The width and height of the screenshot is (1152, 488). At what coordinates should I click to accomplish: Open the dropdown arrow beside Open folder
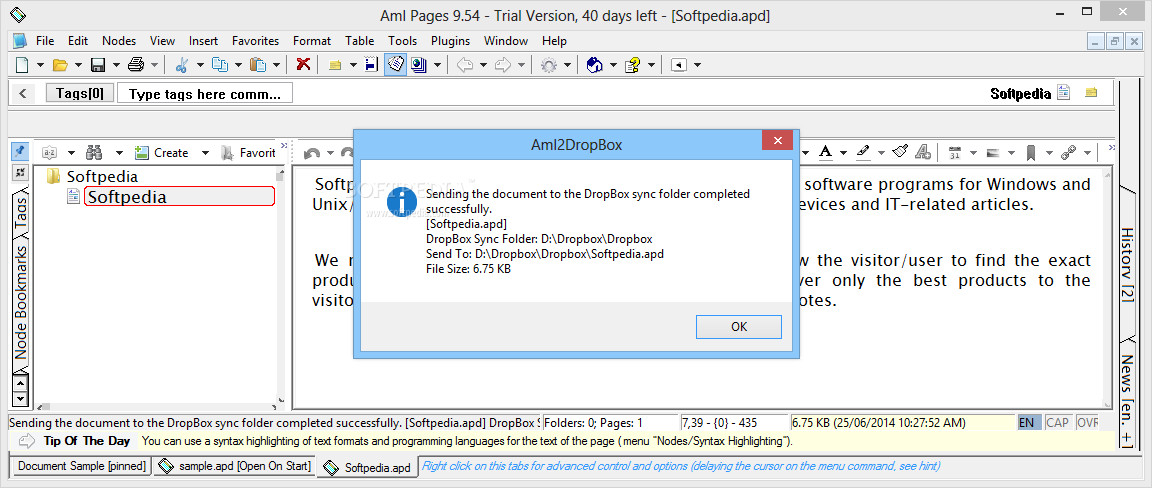(79, 65)
